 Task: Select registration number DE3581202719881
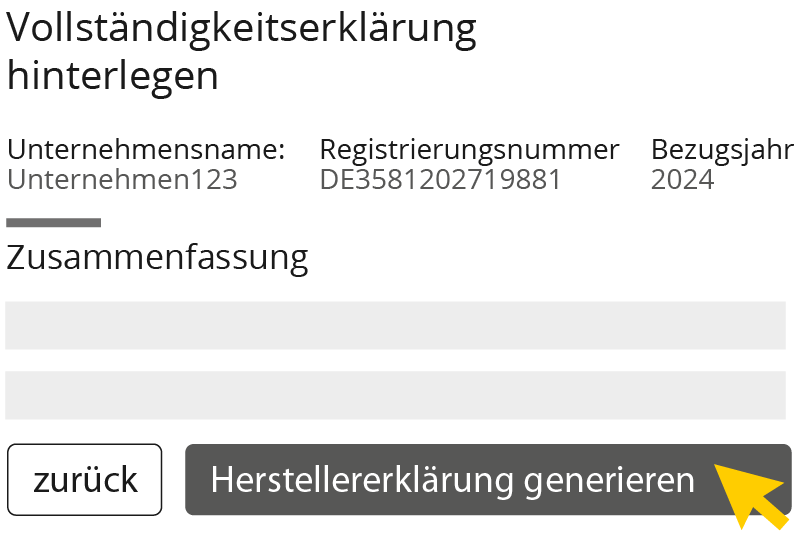coord(440,180)
